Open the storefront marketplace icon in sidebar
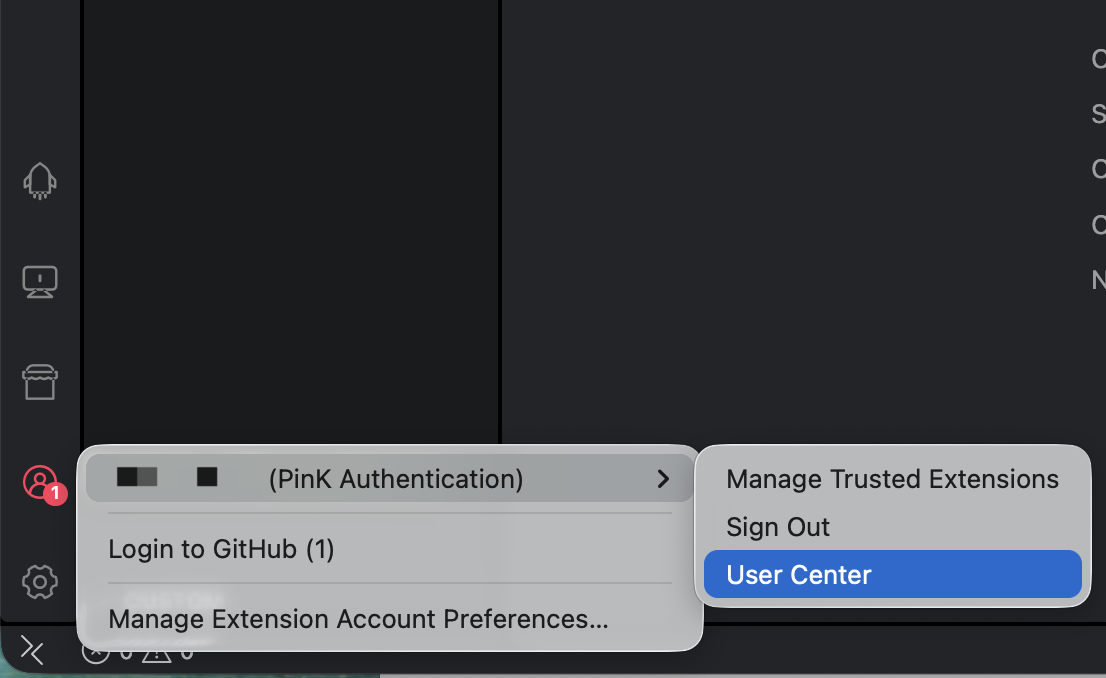Image resolution: width=1106 pixels, height=678 pixels. click(x=40, y=382)
